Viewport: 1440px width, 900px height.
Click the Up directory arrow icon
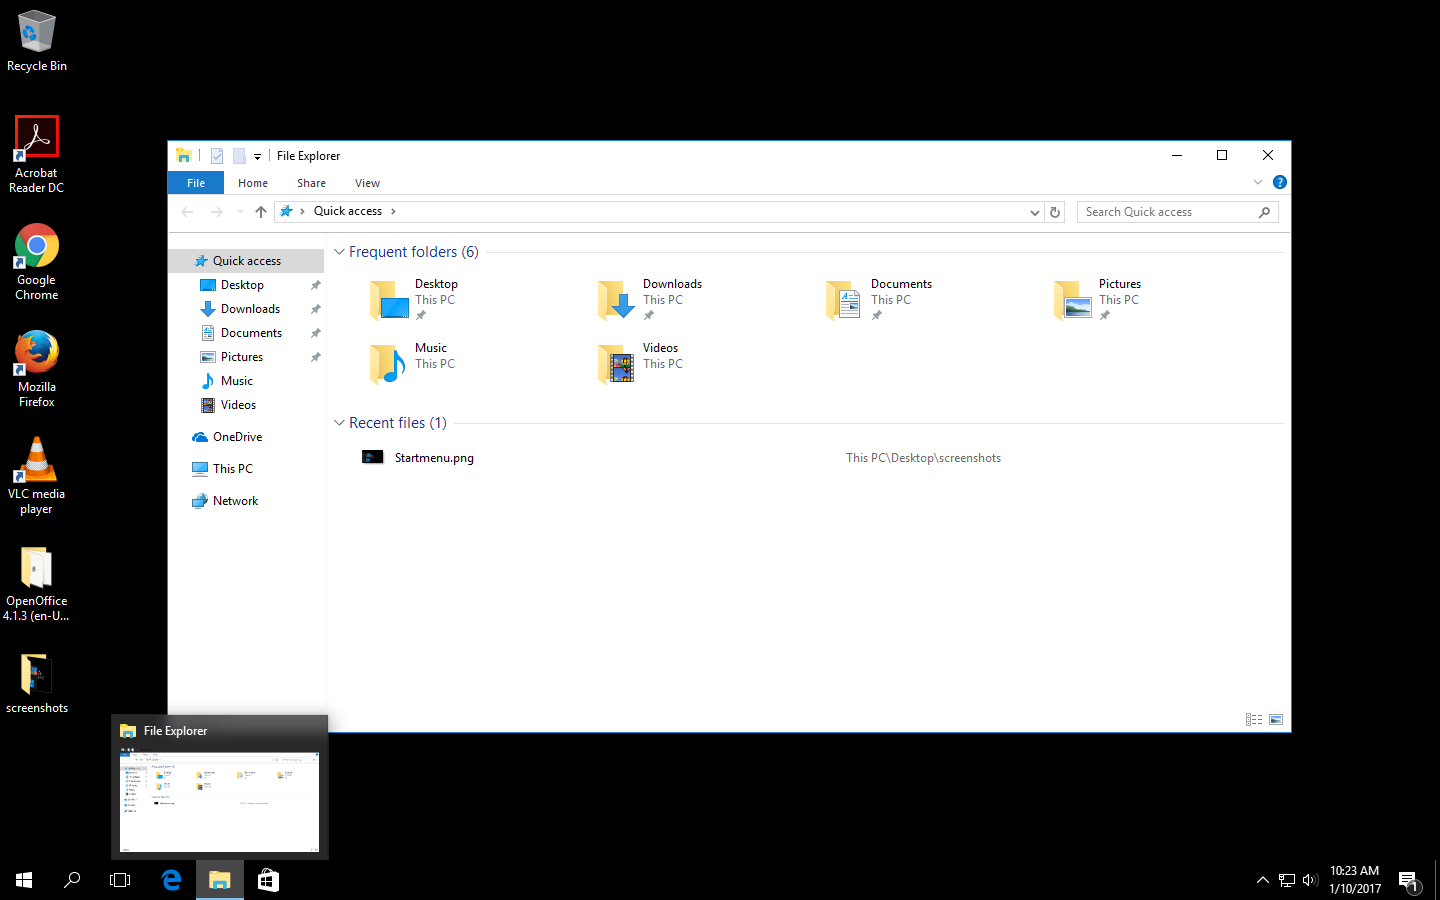pyautogui.click(x=261, y=212)
